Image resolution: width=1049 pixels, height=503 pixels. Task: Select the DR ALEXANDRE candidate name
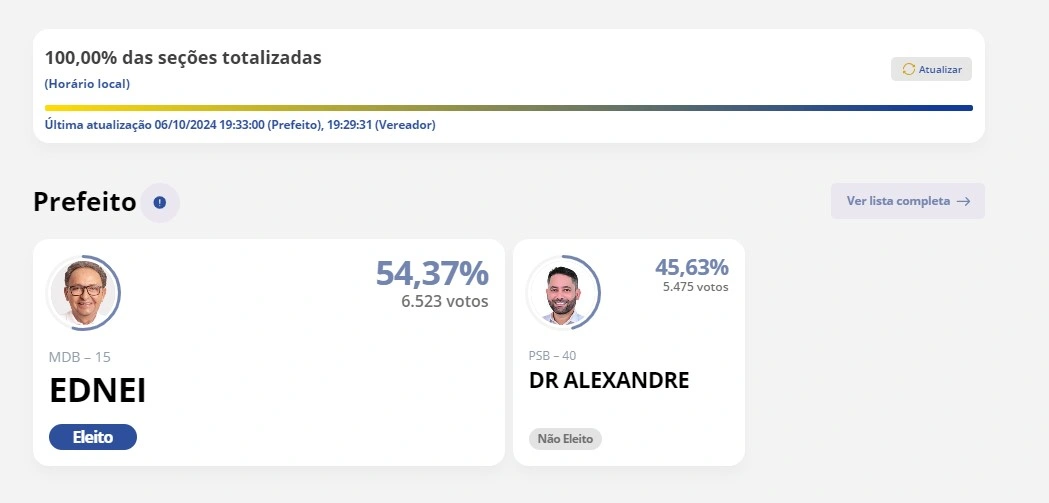(609, 381)
